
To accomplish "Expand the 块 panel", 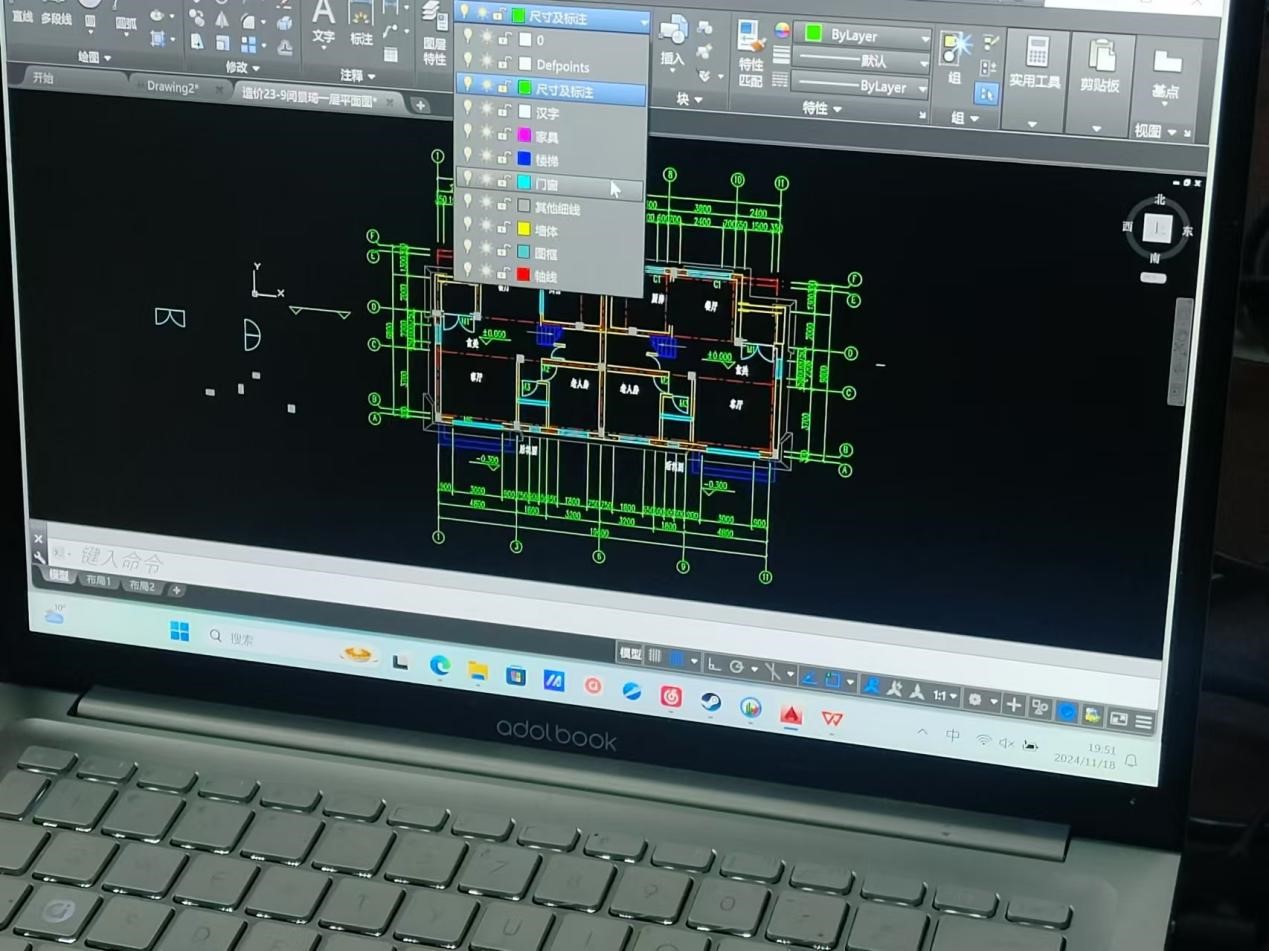I will [x=689, y=99].
